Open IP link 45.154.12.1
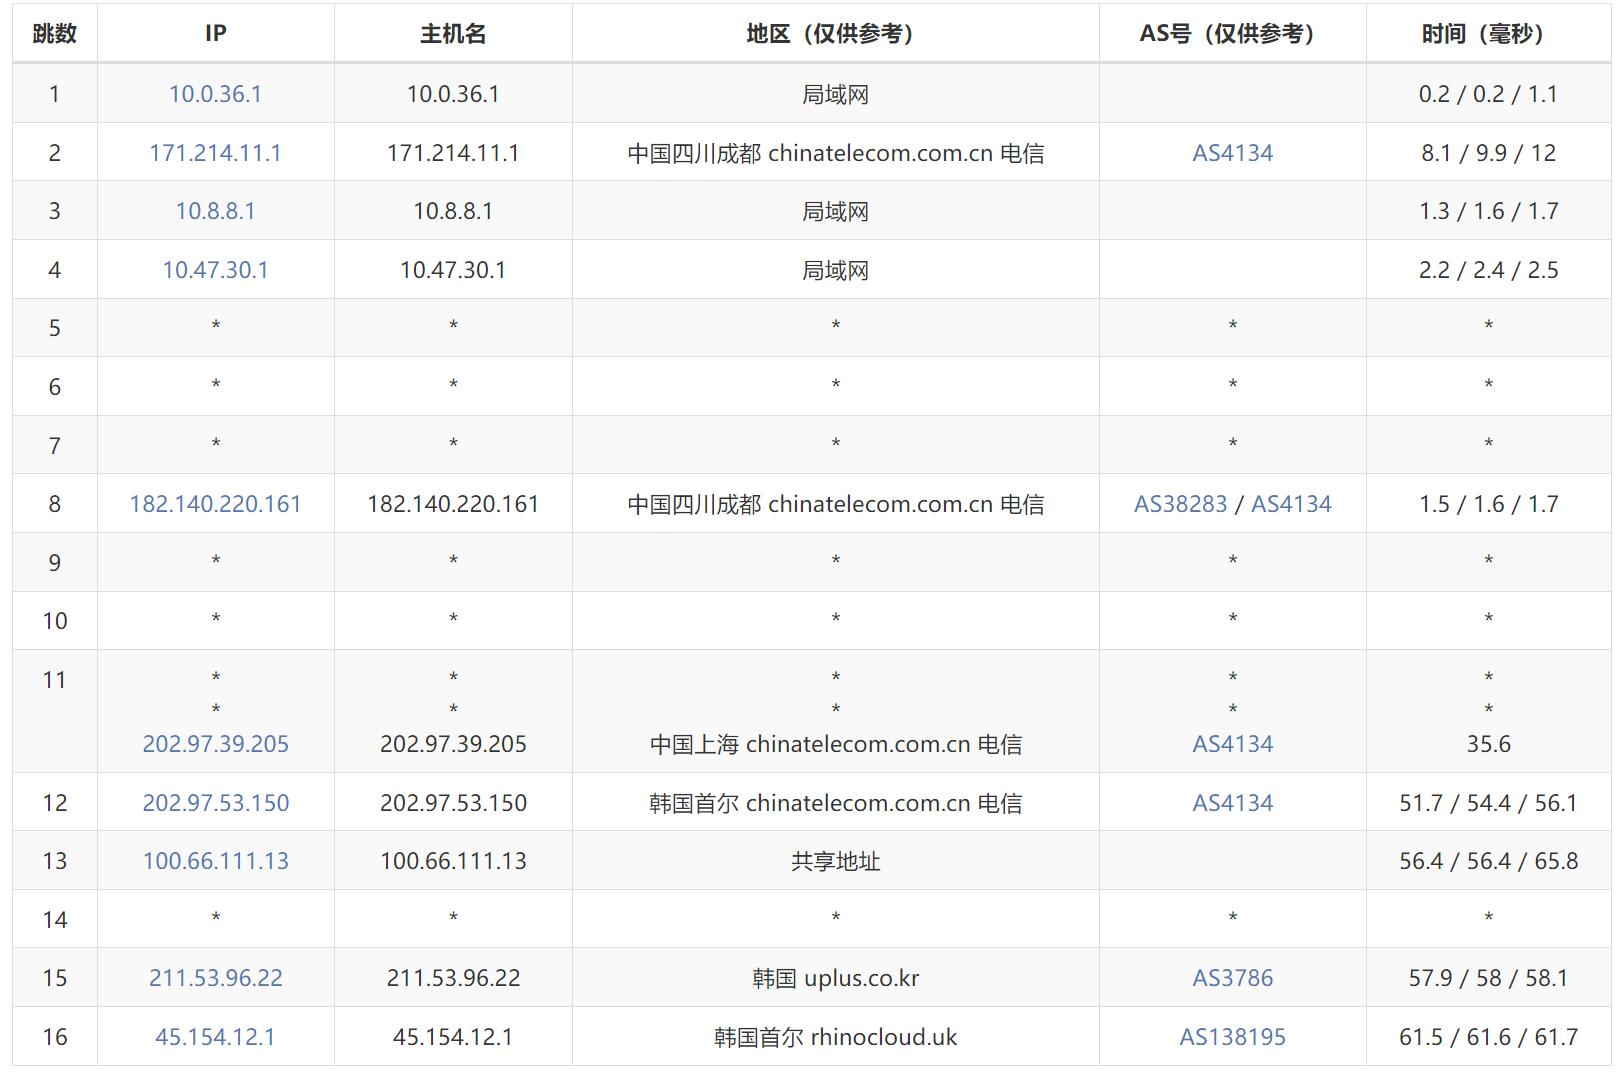This screenshot has height=1077, width=1618. click(x=215, y=1037)
